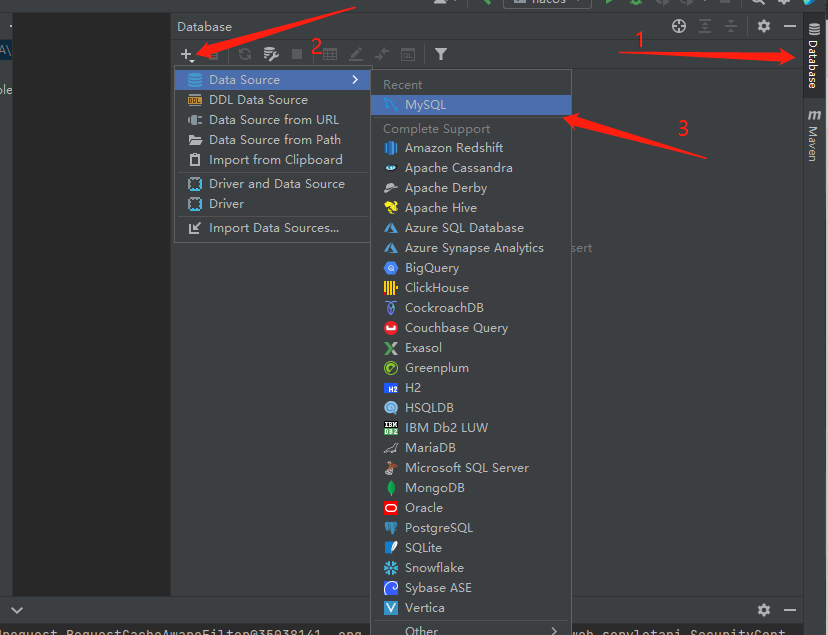Choose DDL Data Source

(x=272, y=100)
